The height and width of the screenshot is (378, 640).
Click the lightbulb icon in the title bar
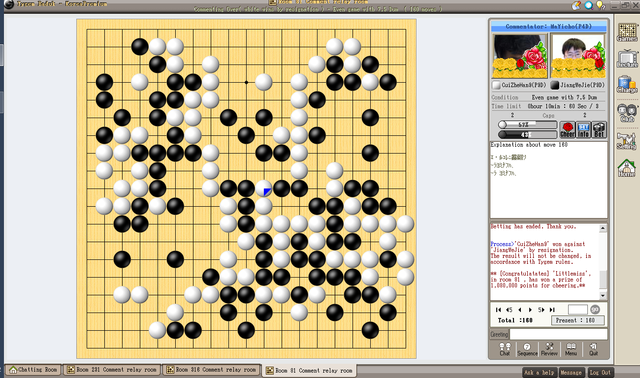[x=600, y=5]
